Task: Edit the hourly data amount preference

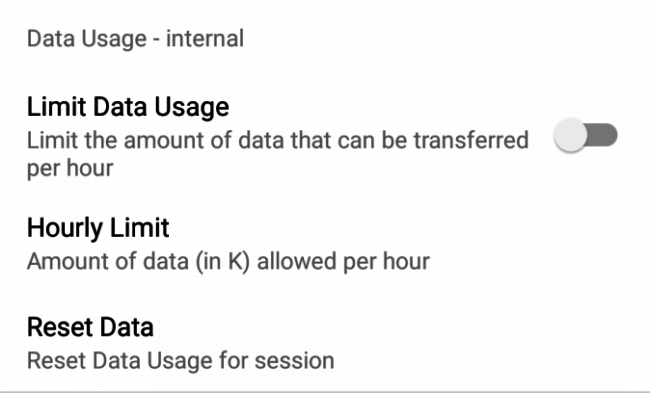Action: click(325, 244)
